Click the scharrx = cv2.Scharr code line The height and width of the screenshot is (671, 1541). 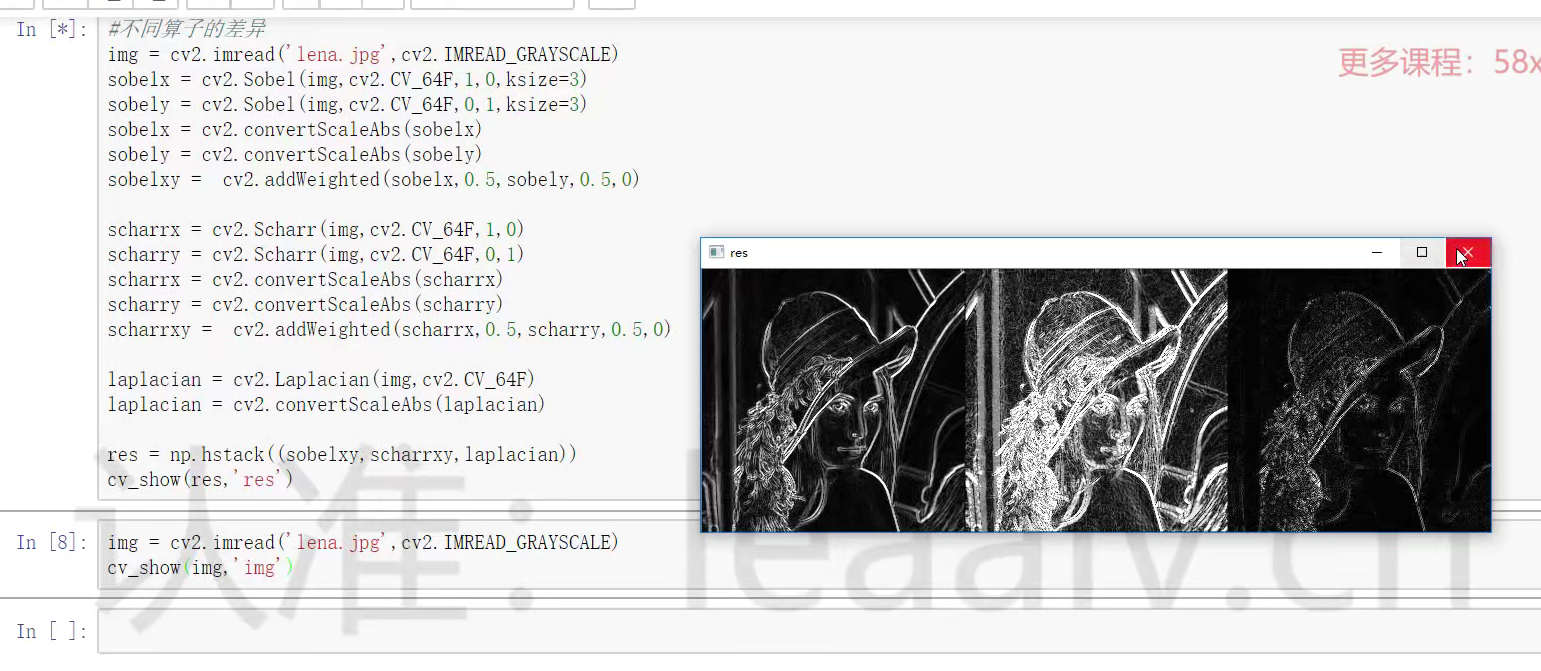tap(316, 230)
